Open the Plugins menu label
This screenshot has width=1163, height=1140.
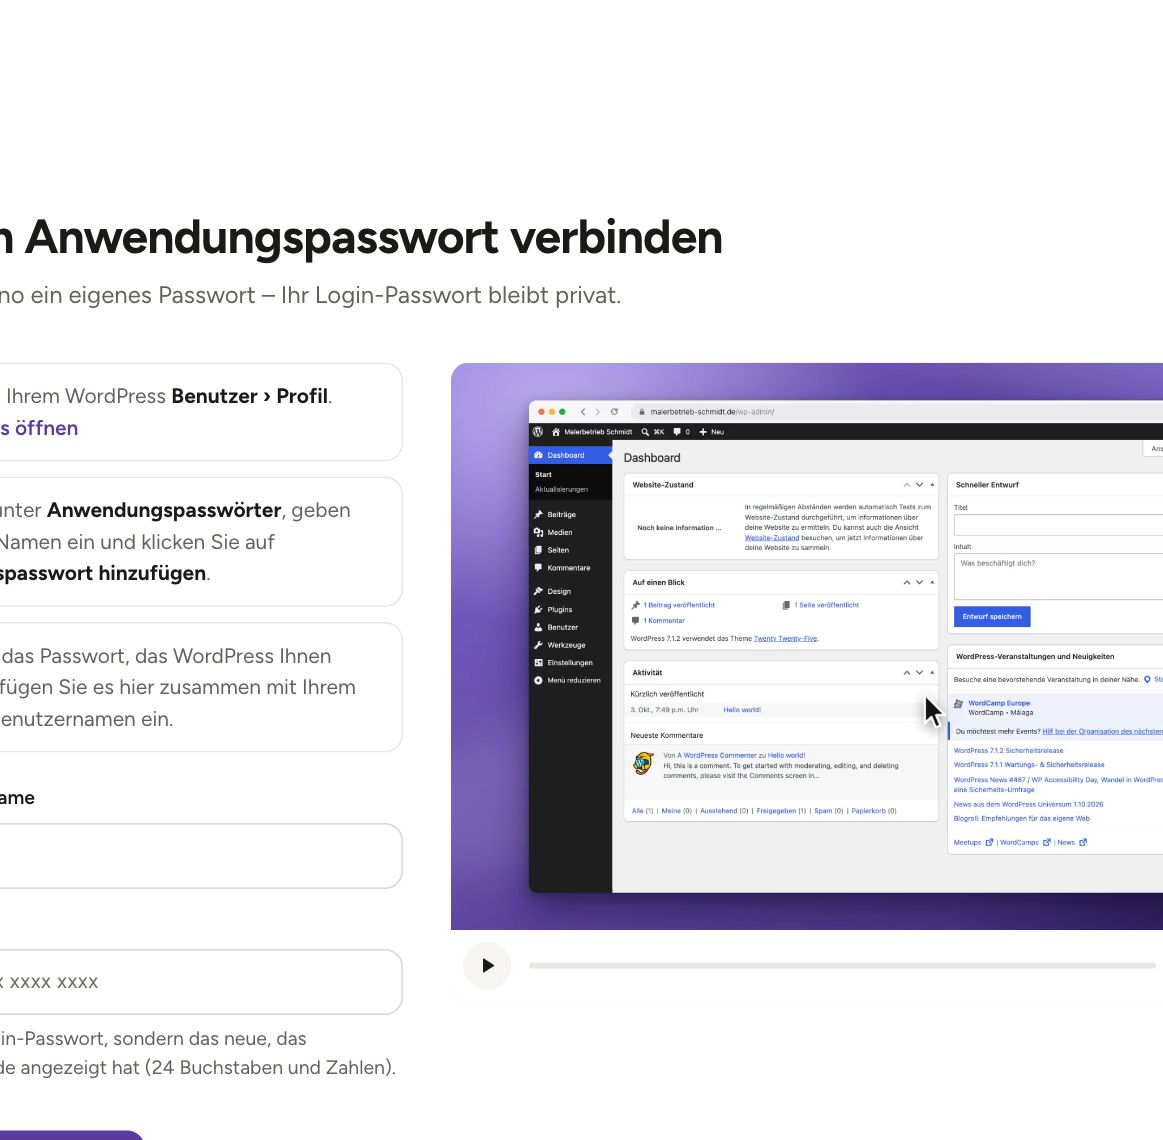click(560, 610)
